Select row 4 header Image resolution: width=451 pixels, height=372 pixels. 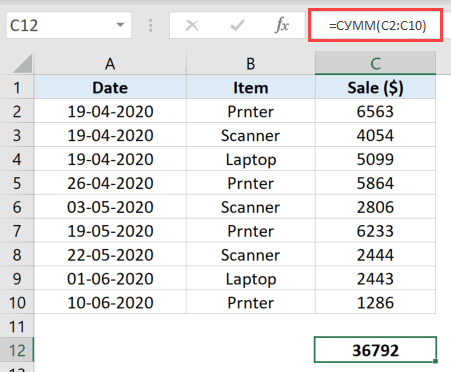[x=17, y=159]
